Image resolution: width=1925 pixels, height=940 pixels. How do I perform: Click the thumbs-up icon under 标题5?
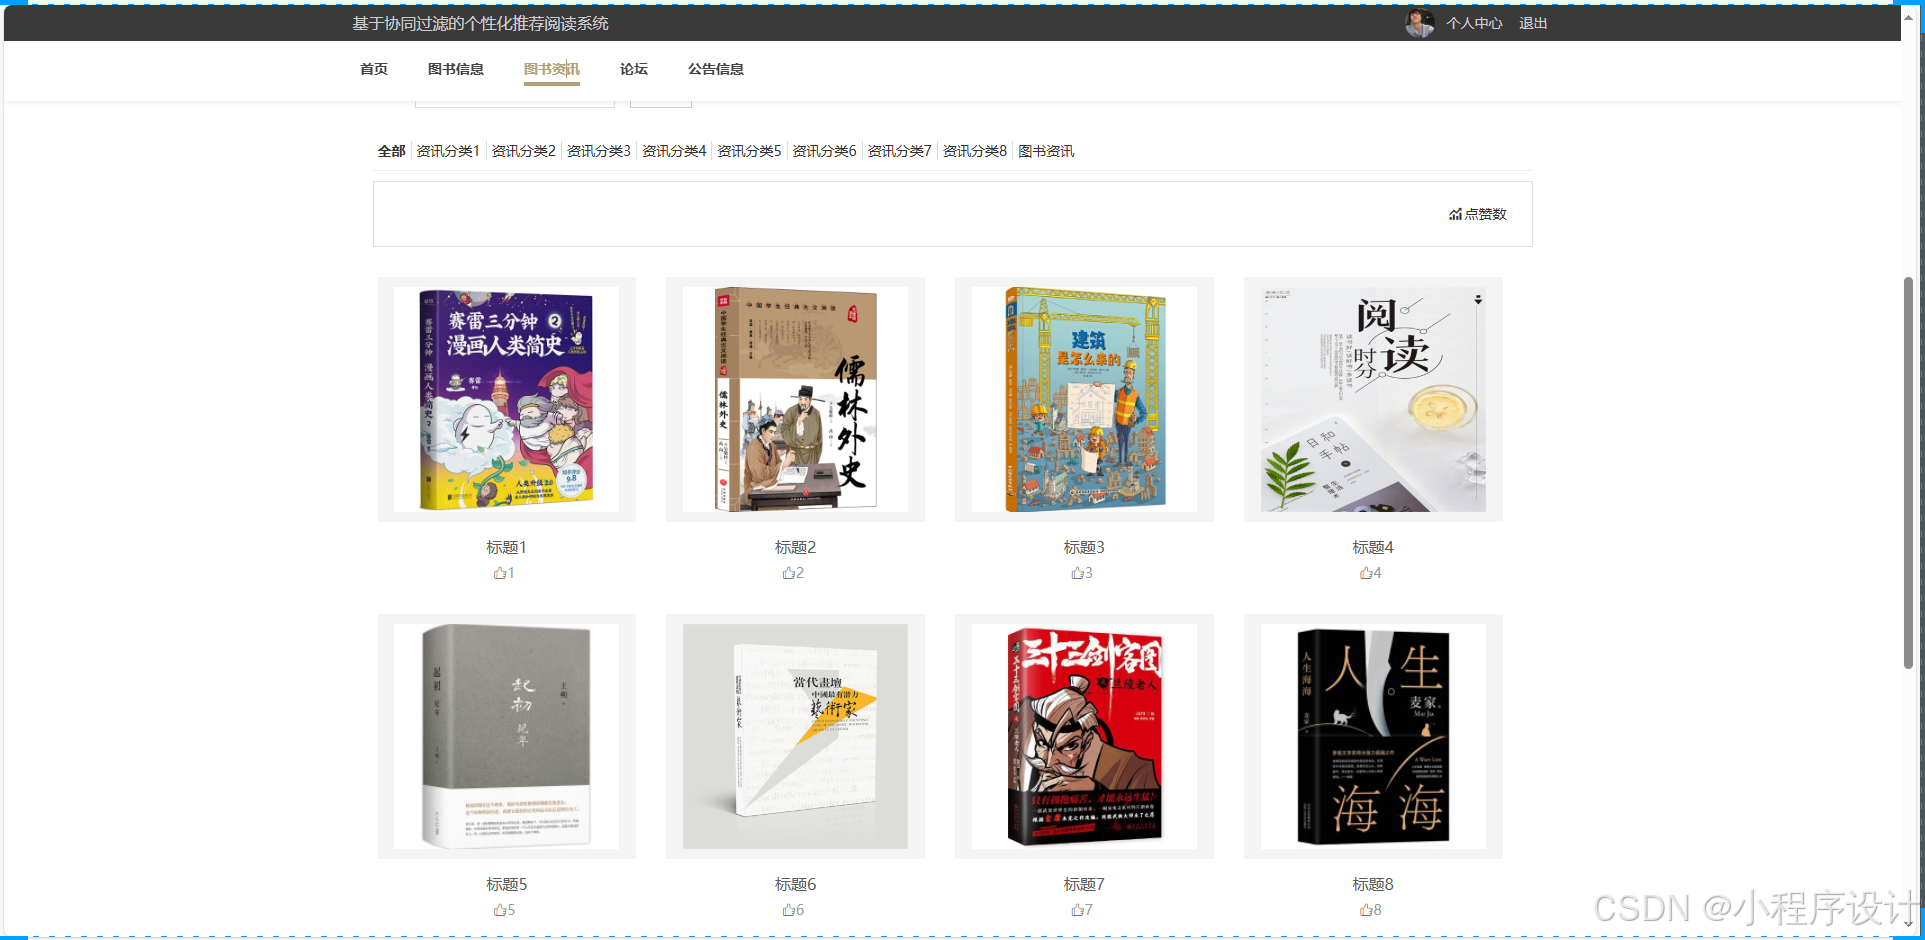tap(499, 910)
